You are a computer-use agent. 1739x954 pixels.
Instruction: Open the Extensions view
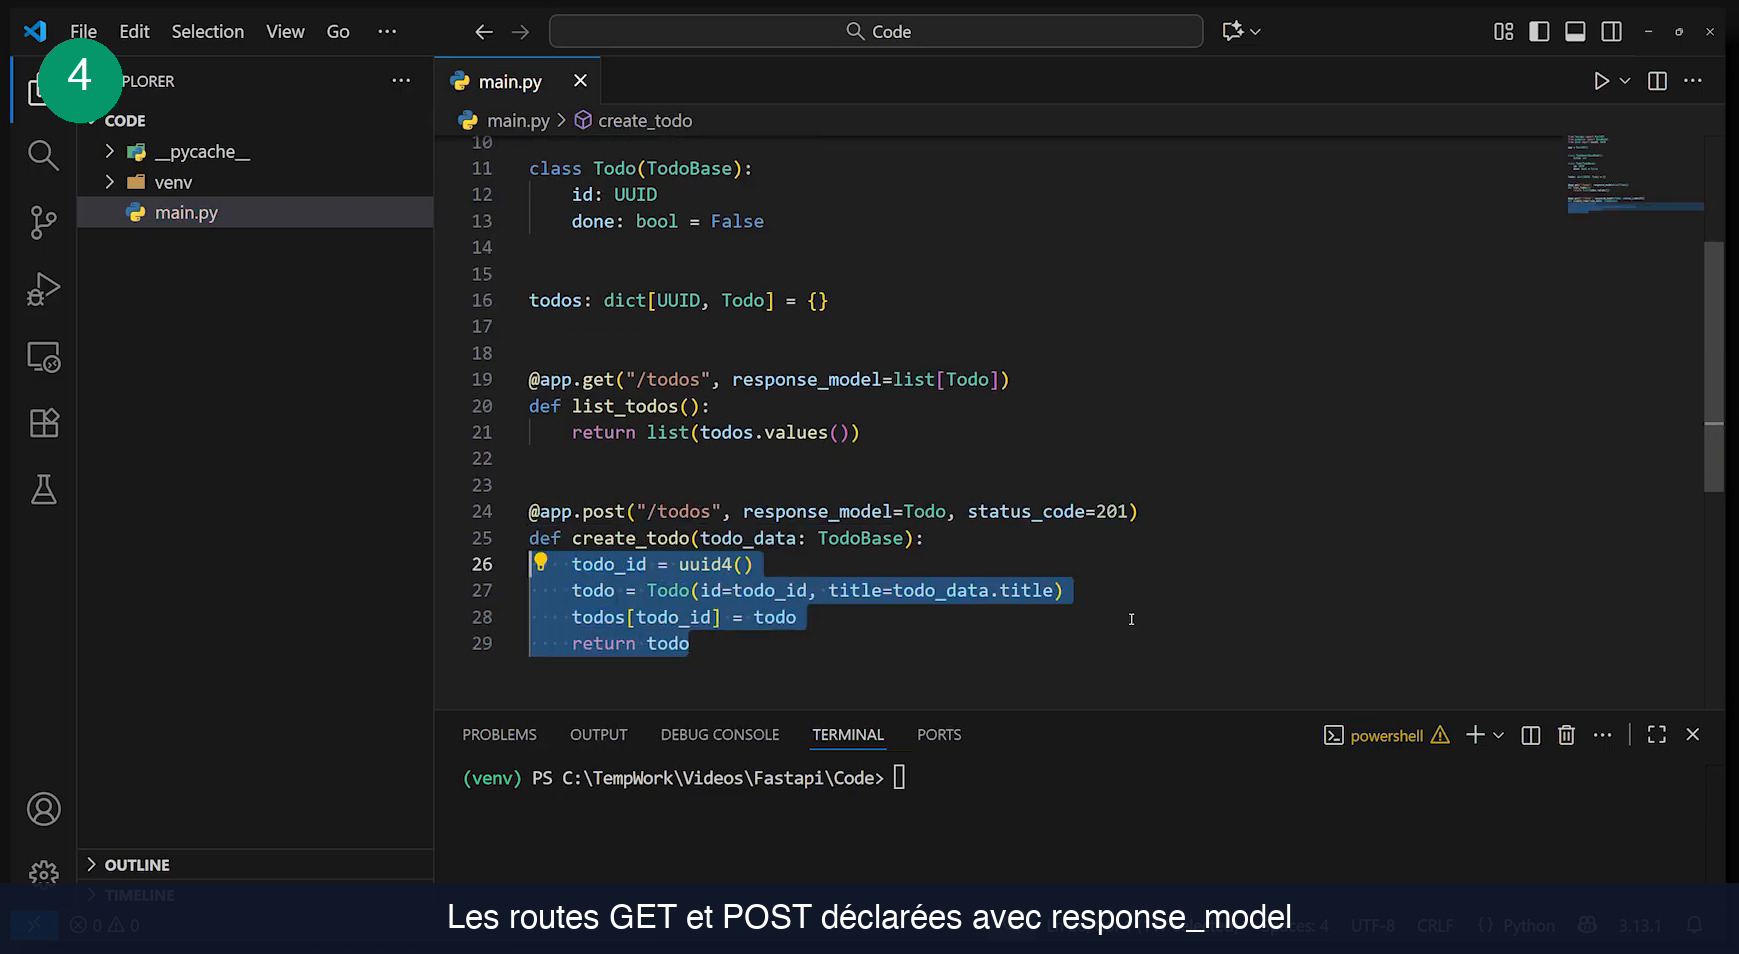coord(43,423)
